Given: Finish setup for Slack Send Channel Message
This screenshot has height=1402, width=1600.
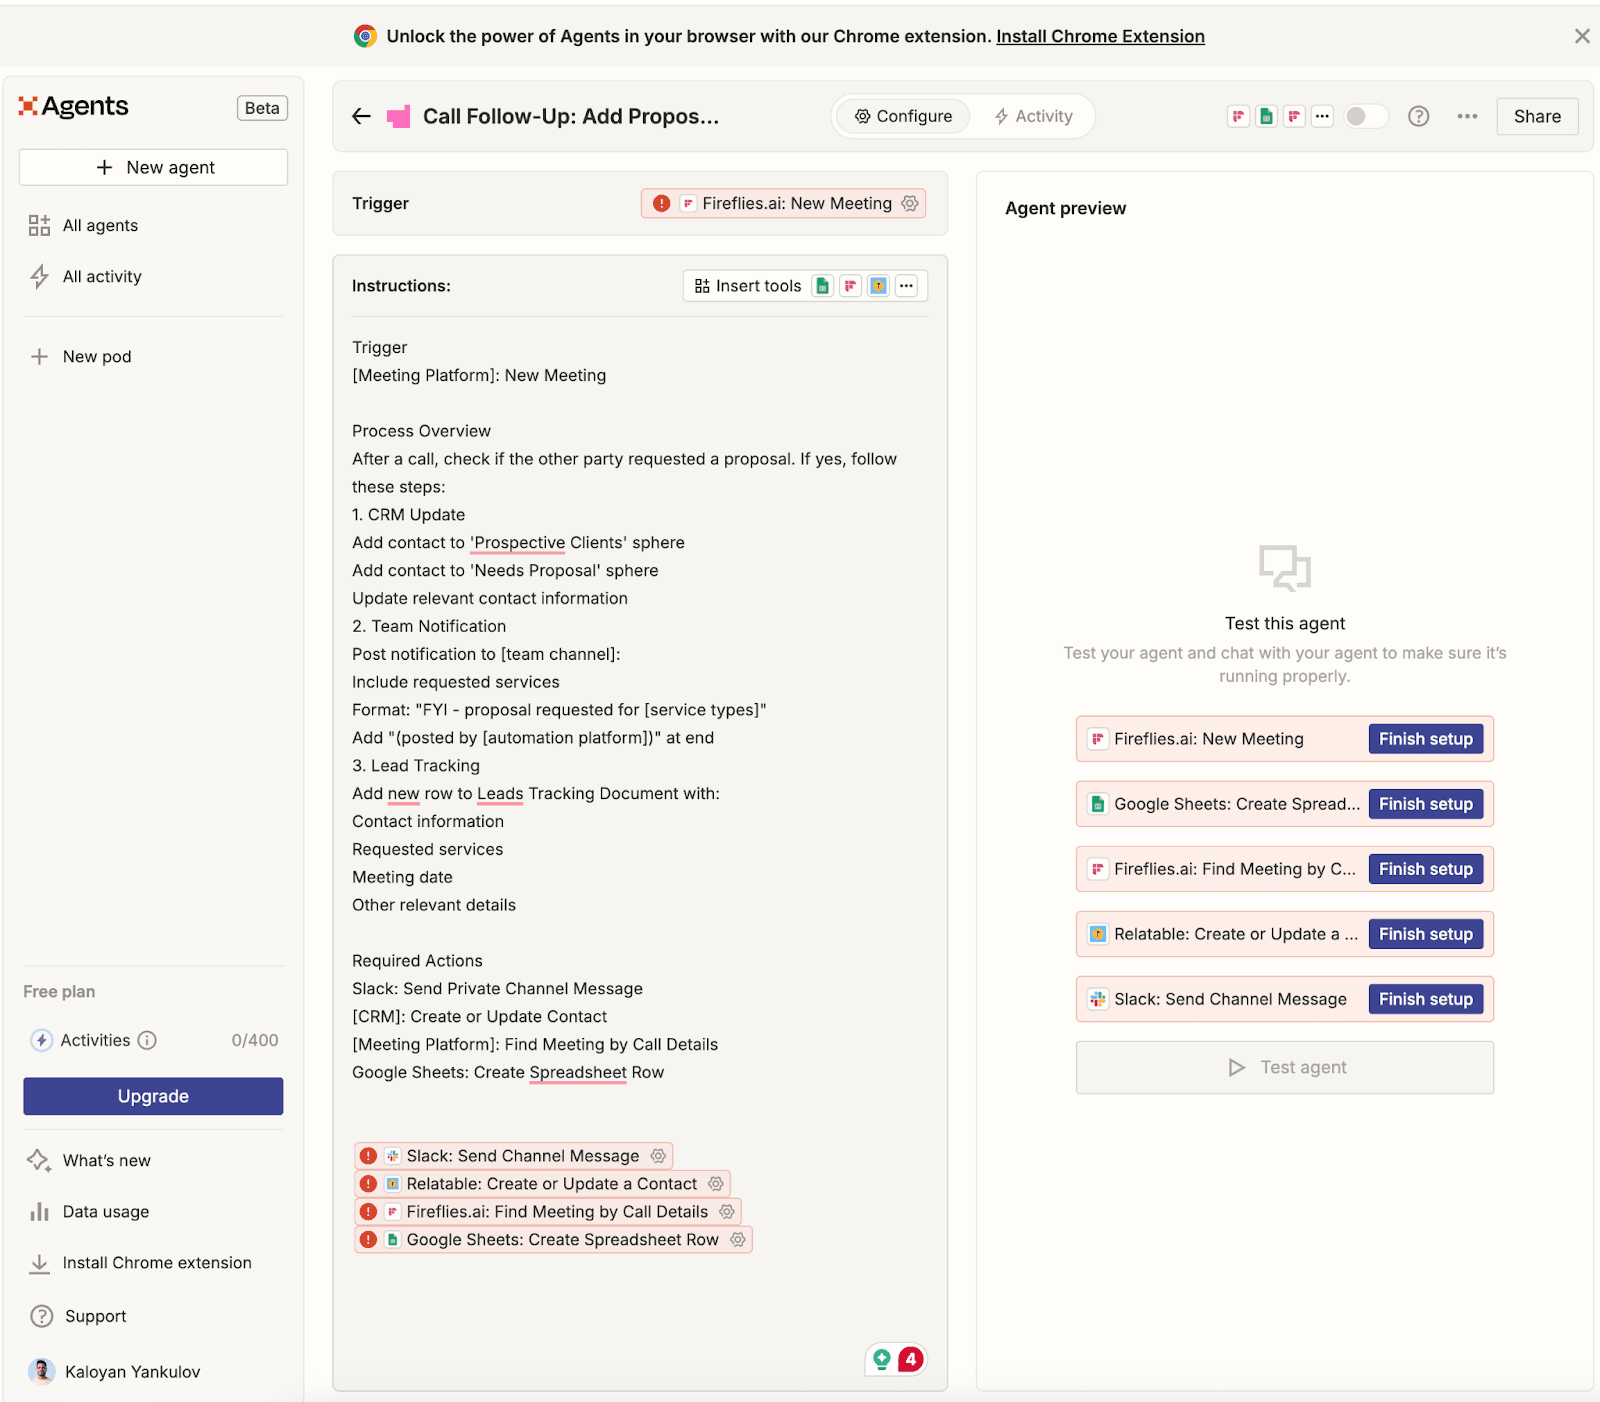Looking at the screenshot, I should [x=1425, y=999].
